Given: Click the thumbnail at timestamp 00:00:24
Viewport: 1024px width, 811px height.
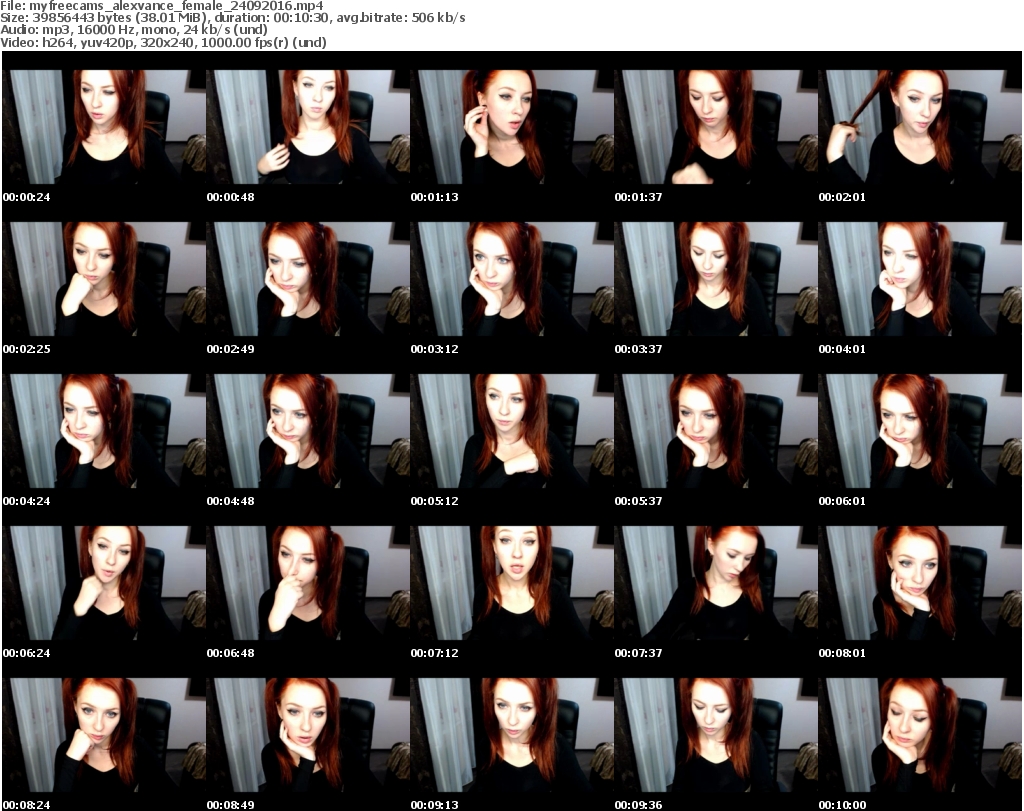Looking at the screenshot, I should pos(103,127).
